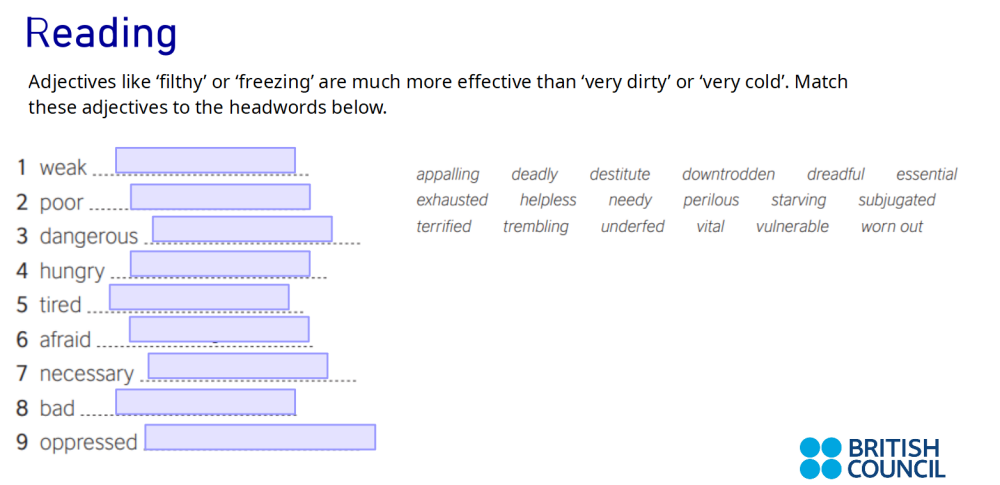The width and height of the screenshot is (1000, 485).
Task: Focus the answer box for 'bad'
Action: pyautogui.click(x=205, y=402)
